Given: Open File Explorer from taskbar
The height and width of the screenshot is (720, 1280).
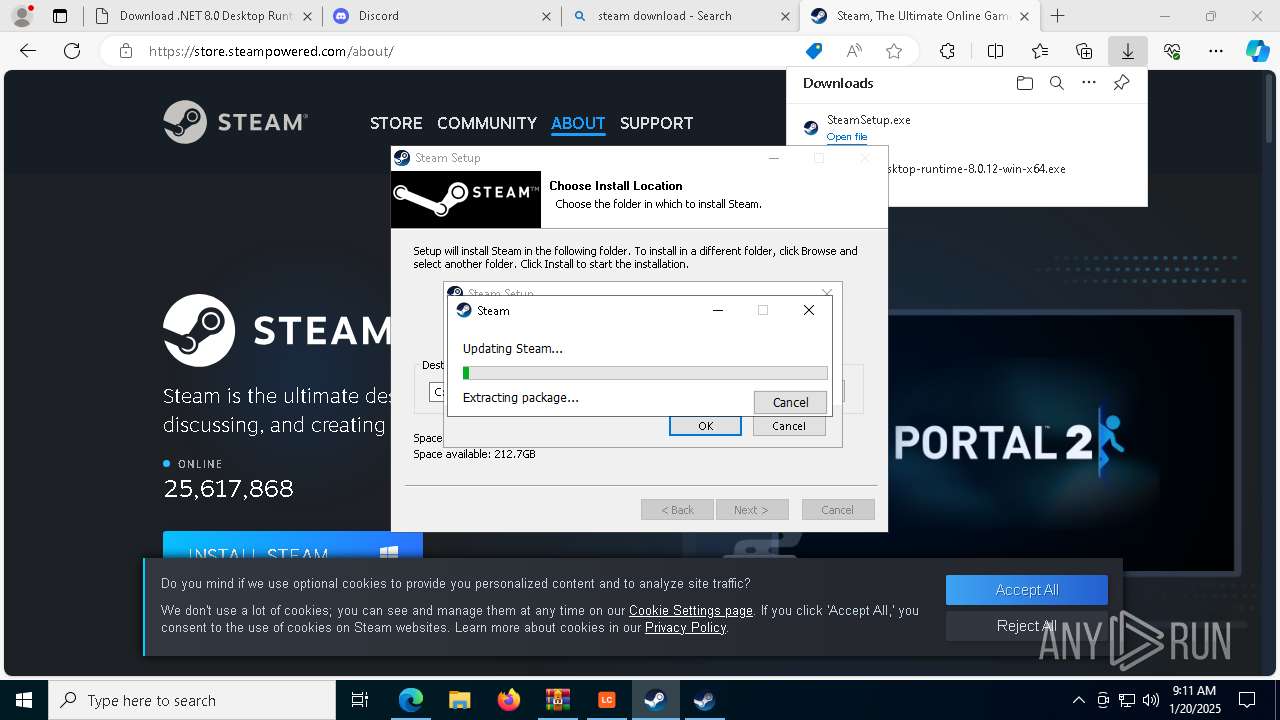Looking at the screenshot, I should [459, 700].
